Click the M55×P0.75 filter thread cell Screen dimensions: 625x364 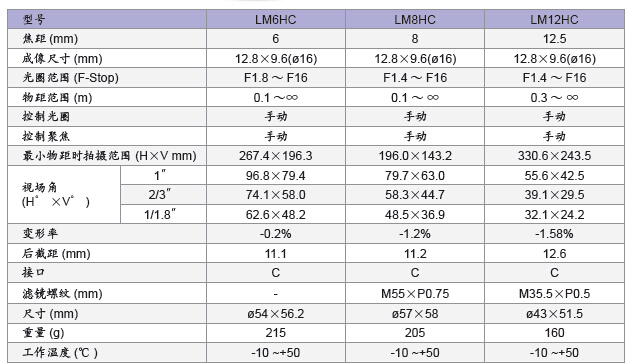point(415,293)
